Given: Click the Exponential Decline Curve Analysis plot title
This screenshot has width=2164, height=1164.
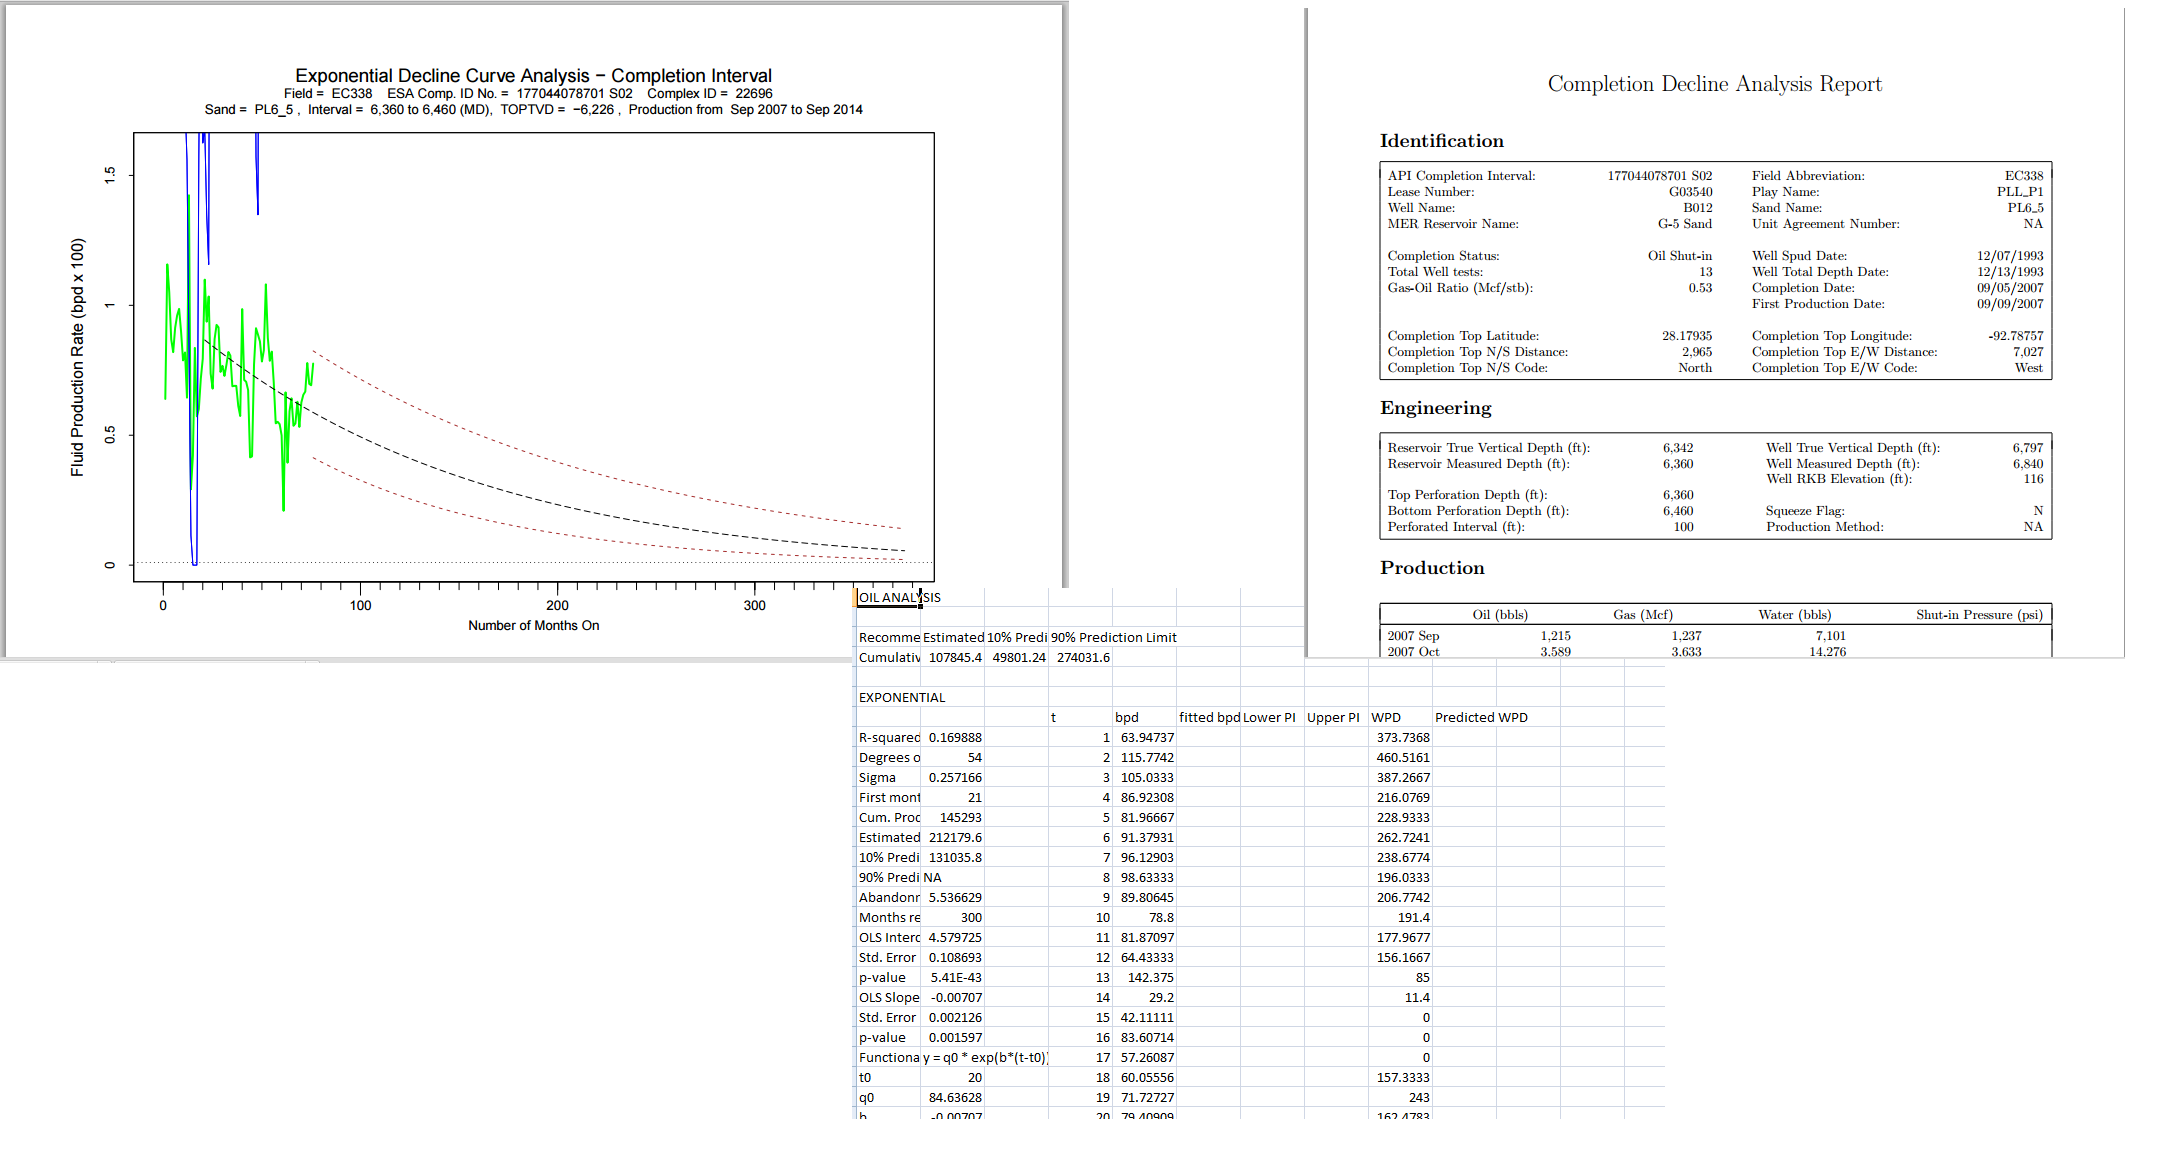Looking at the screenshot, I should 532,75.
